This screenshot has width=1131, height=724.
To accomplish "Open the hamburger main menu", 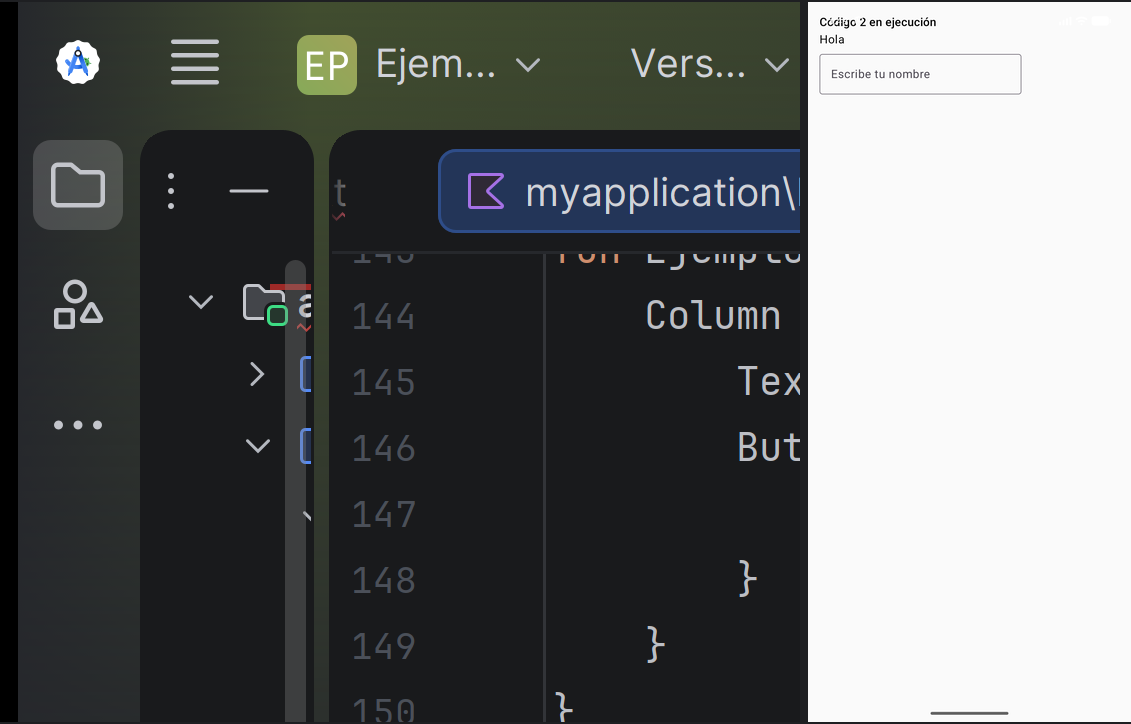I will click(x=195, y=62).
